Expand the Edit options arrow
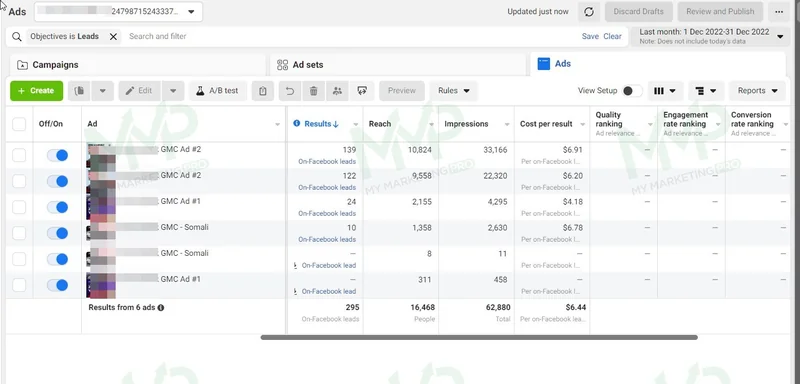Image resolution: width=800 pixels, height=384 pixels. pos(173,91)
